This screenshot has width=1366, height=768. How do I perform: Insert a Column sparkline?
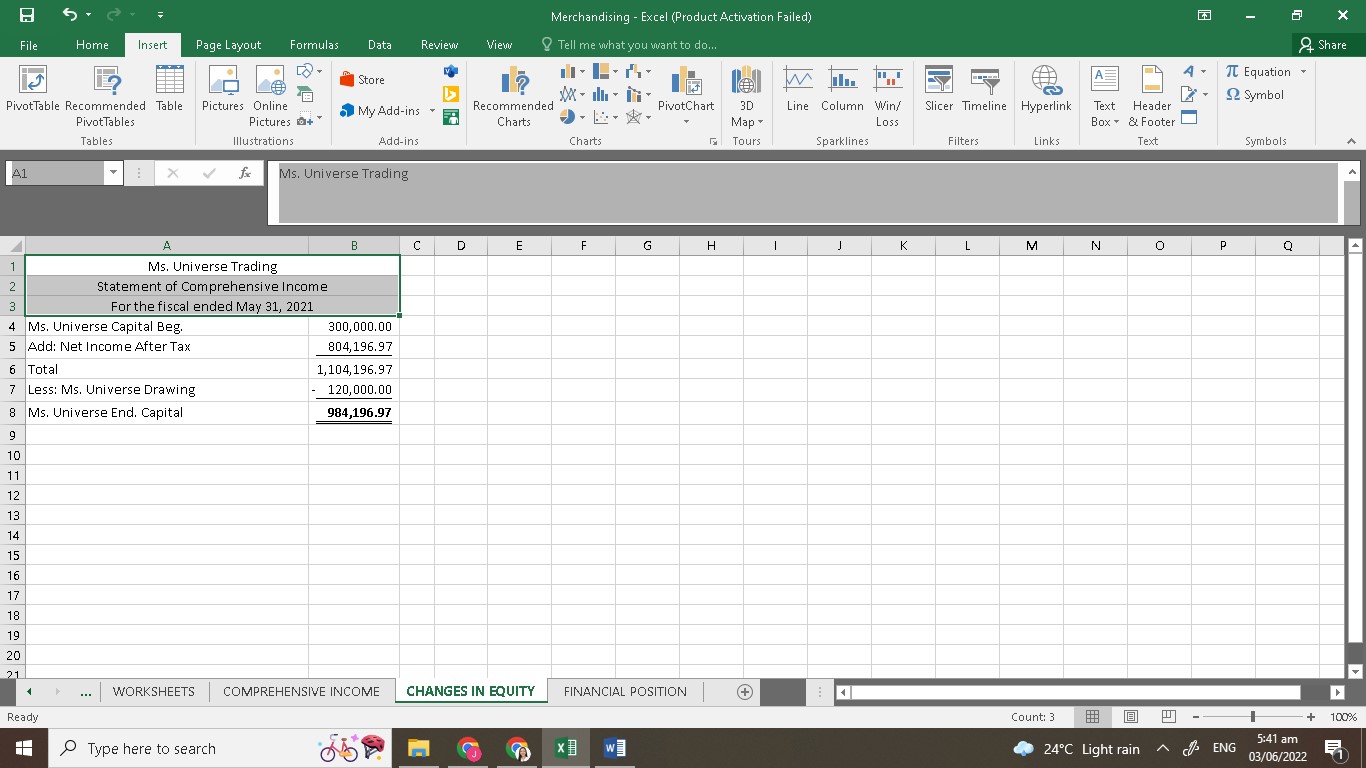(842, 92)
